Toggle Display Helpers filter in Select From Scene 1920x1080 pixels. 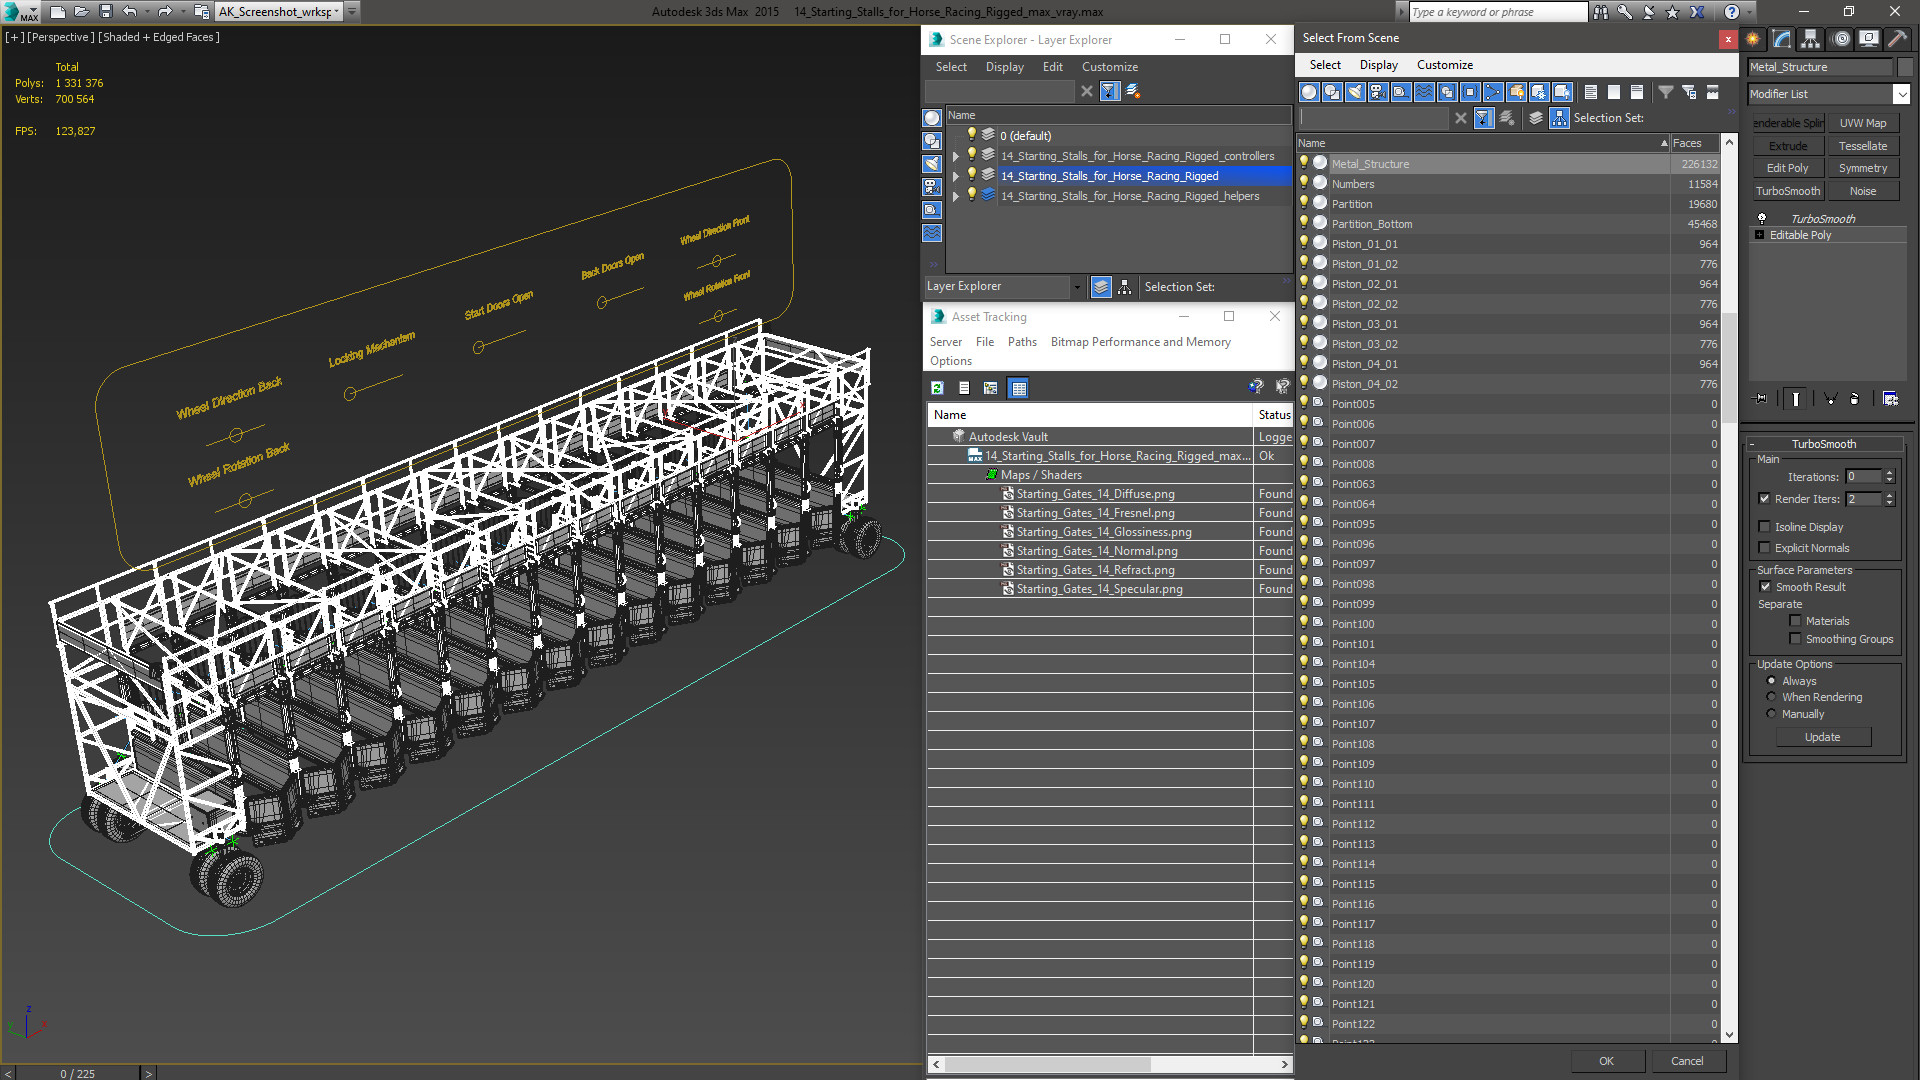1401,92
